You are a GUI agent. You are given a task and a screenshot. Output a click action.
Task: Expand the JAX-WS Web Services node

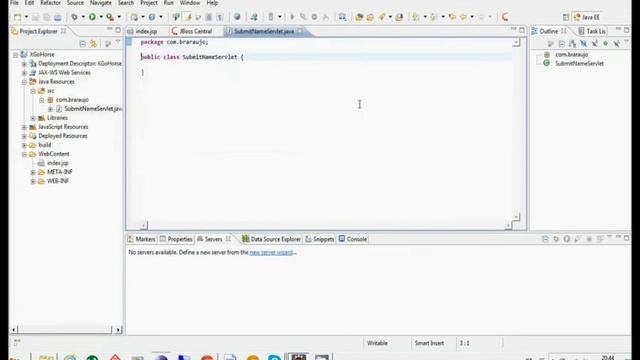[24, 73]
